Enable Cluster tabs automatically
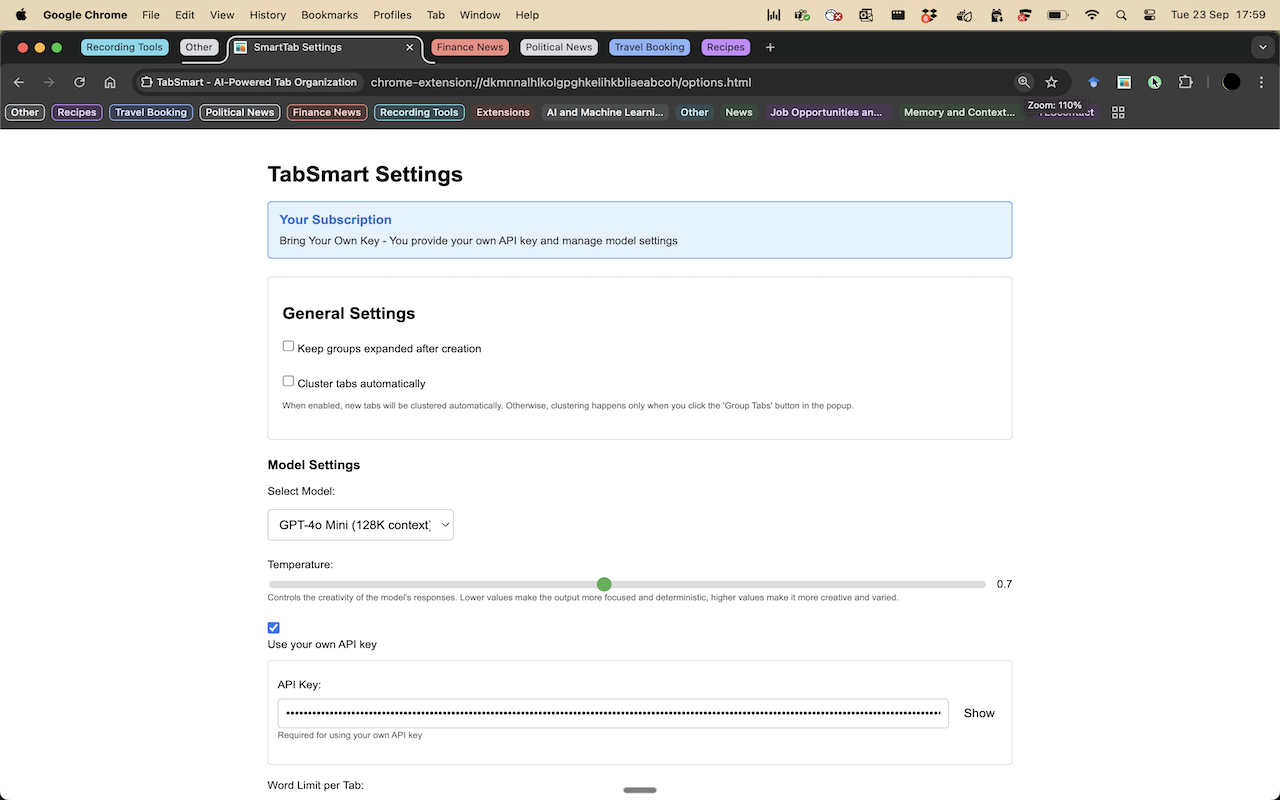Screen dimensions: 1280x800 [x=288, y=381]
